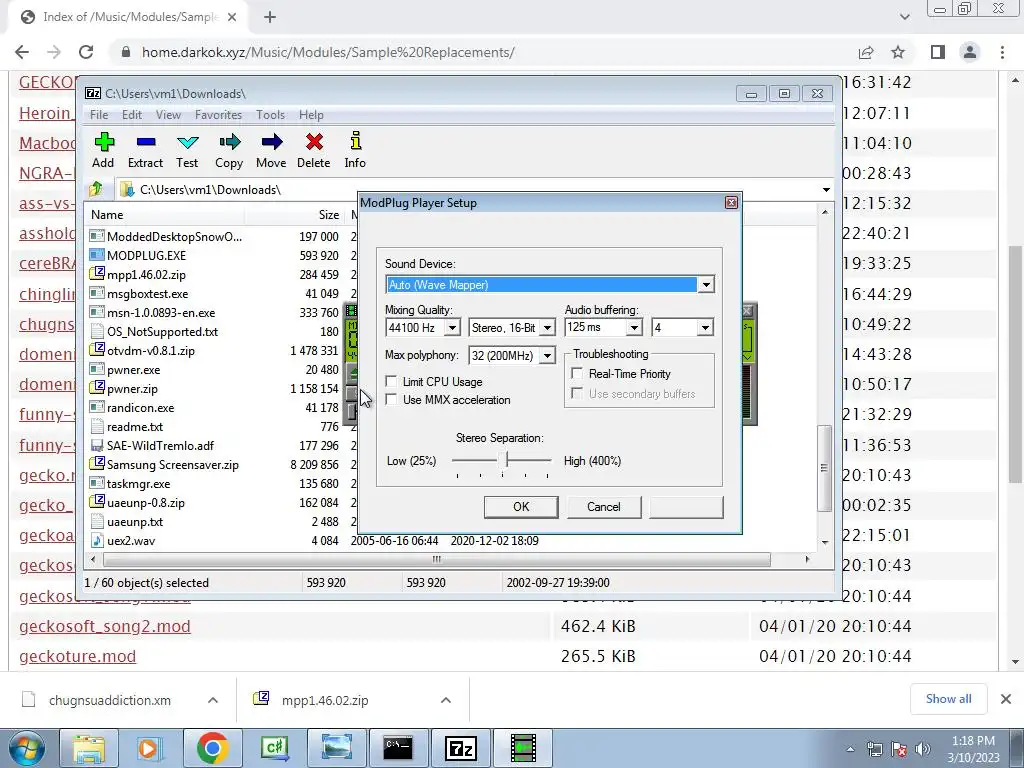Expand the 7-Zip address path dropdown
The height and width of the screenshot is (768, 1024).
pyautogui.click(x=826, y=189)
